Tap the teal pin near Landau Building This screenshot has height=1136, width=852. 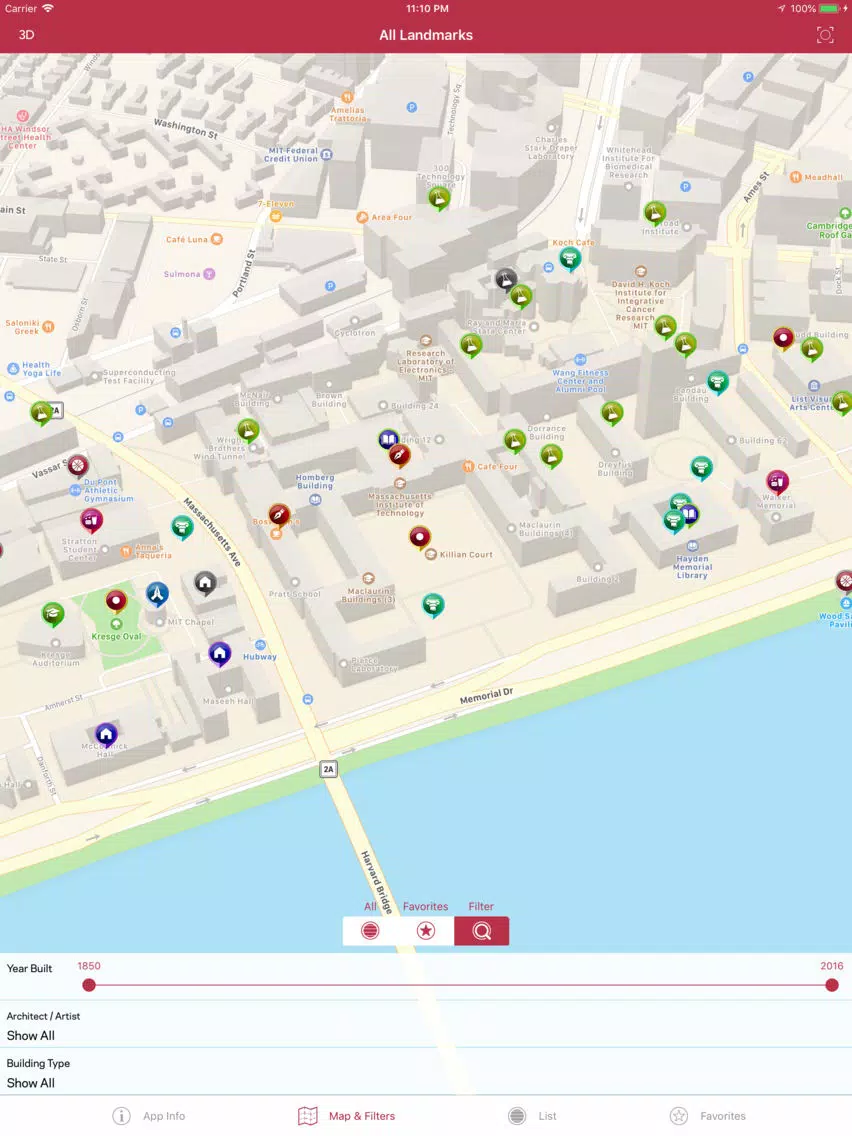(717, 381)
